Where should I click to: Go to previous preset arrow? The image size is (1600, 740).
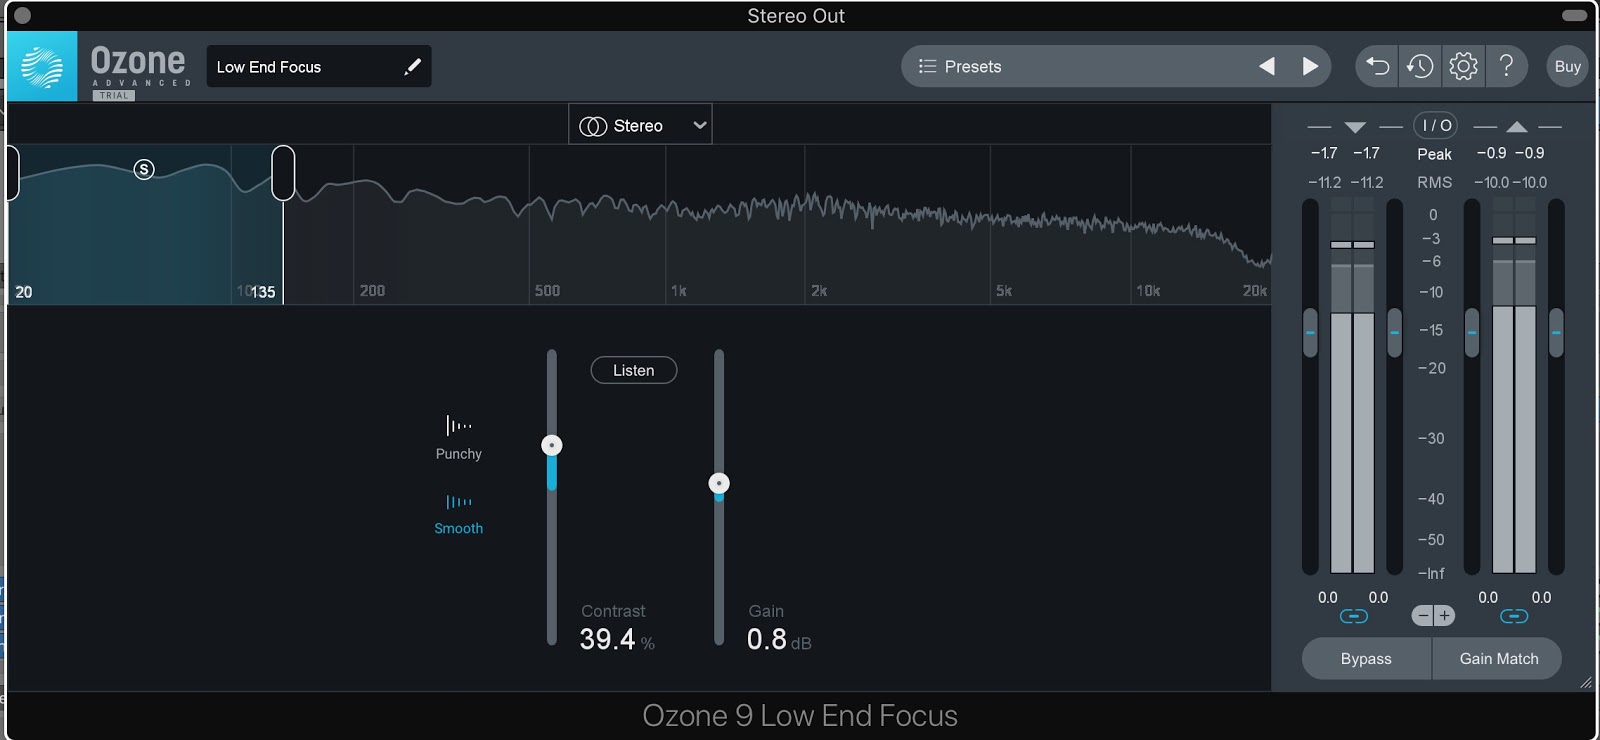[x=1267, y=66]
